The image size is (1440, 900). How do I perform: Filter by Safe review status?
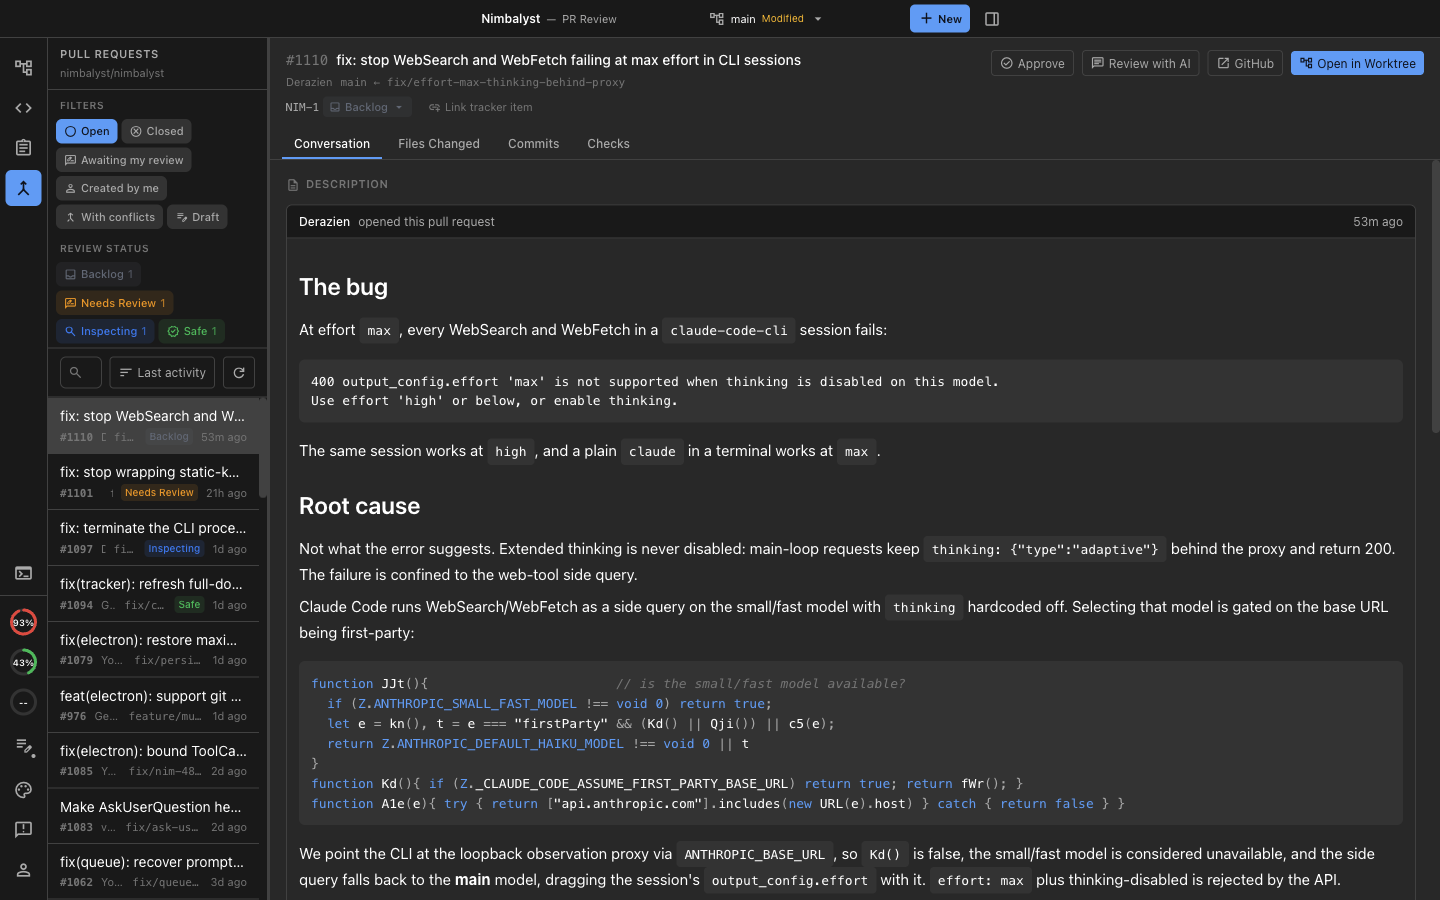pos(192,331)
